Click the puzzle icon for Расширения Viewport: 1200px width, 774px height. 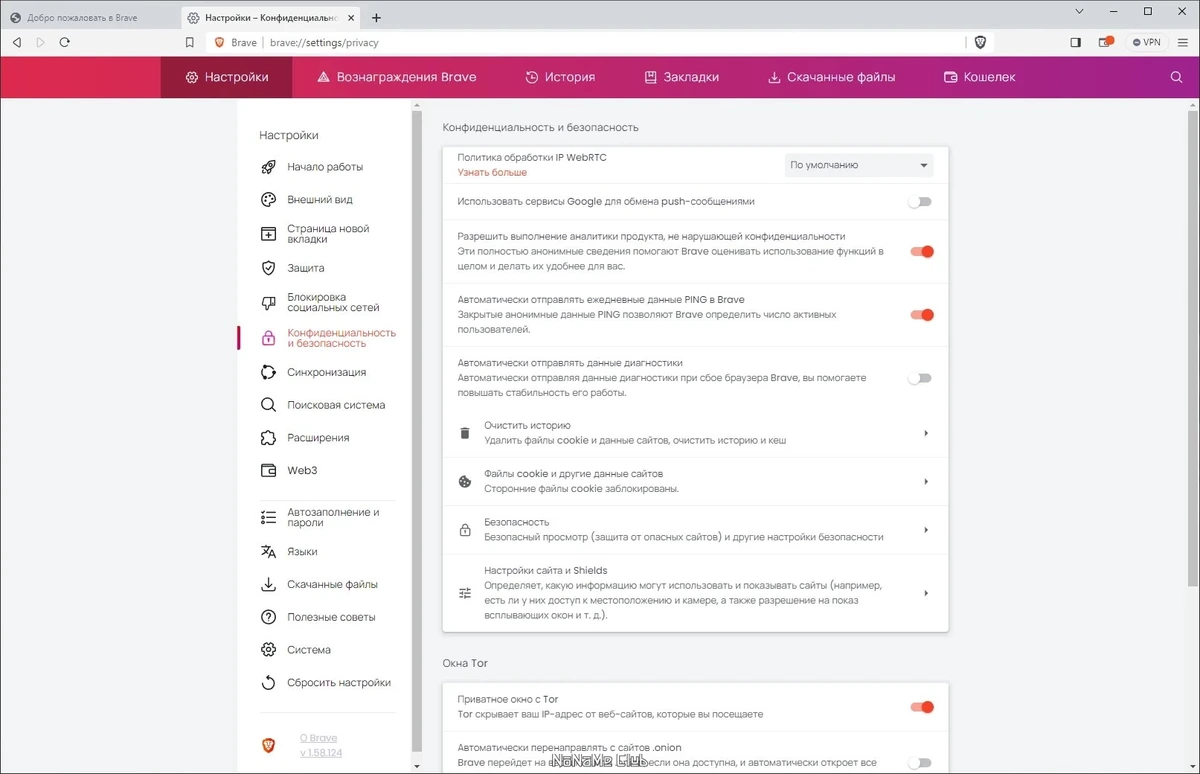(268, 438)
